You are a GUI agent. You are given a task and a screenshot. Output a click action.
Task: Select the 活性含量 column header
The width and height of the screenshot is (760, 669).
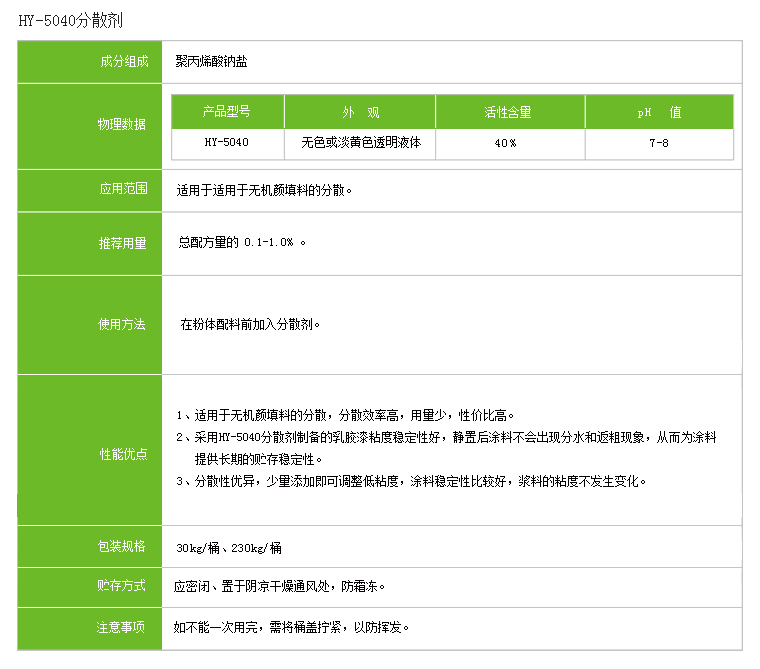509,112
